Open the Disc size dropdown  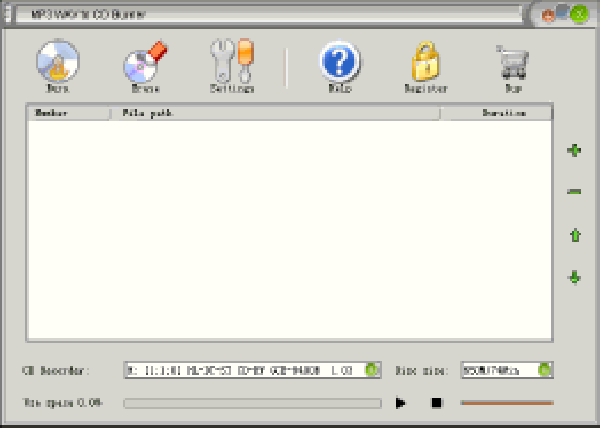coord(544,370)
